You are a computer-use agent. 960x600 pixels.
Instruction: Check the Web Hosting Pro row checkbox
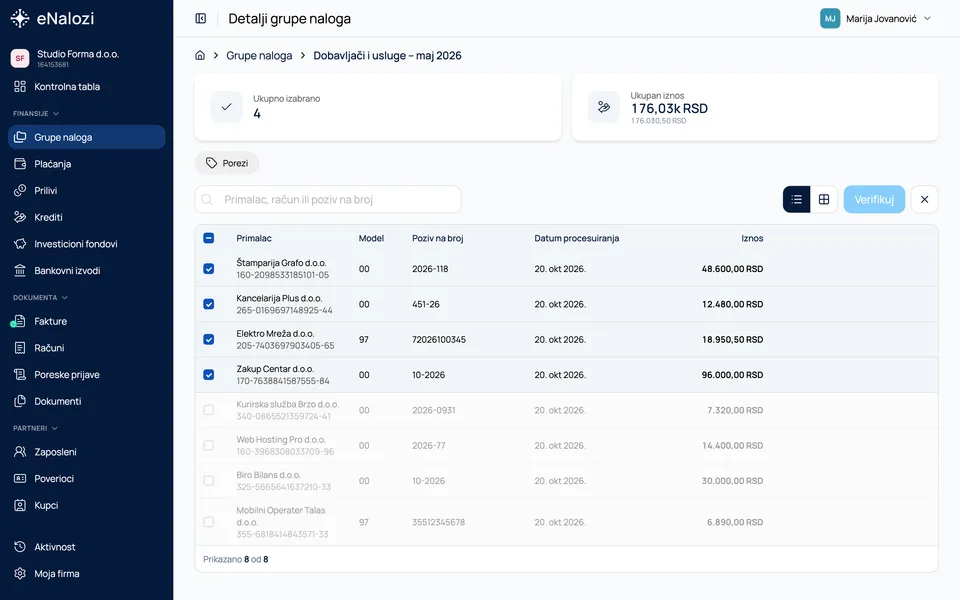click(x=209, y=446)
